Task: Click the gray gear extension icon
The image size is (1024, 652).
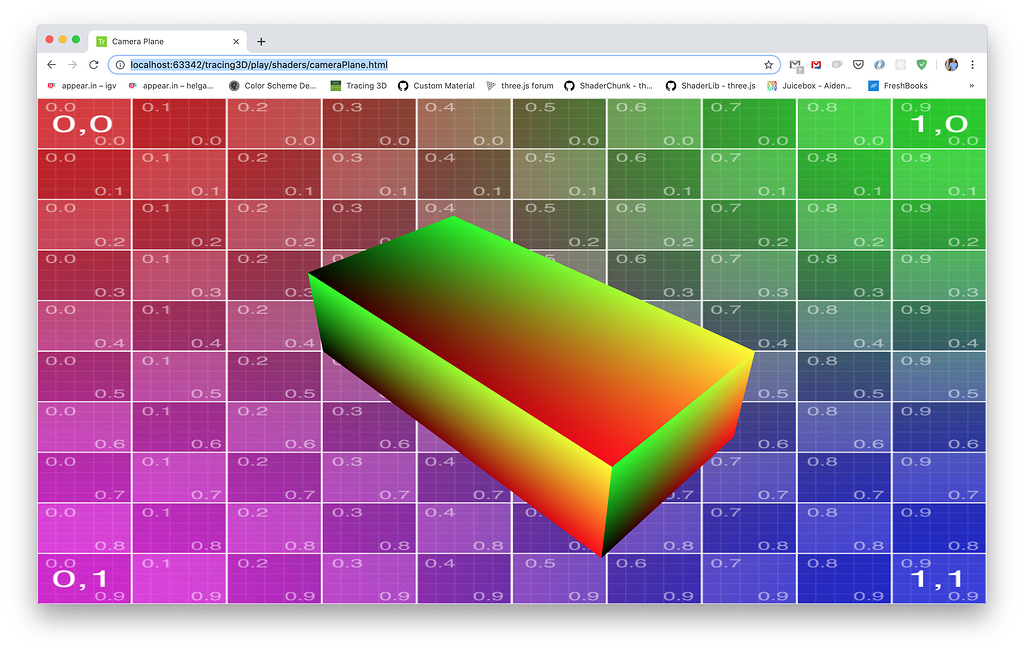Action: click(902, 64)
